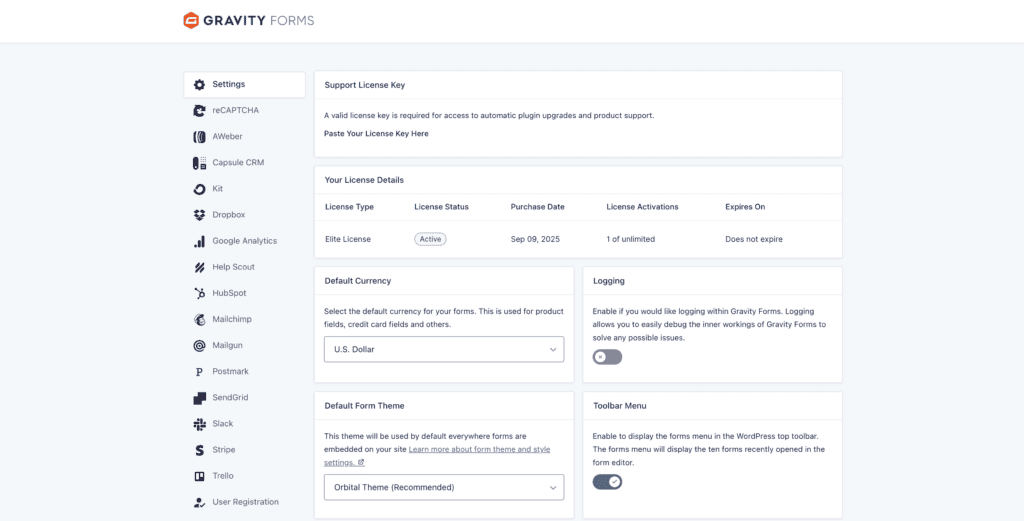Open the Help Scout settings label
Image resolution: width=1024 pixels, height=521 pixels.
click(233, 267)
